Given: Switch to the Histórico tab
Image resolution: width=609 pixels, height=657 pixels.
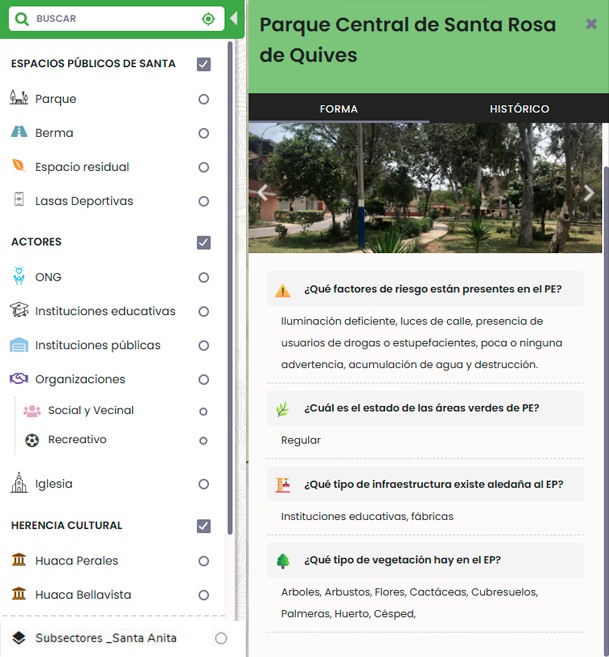Looking at the screenshot, I should 519,109.
